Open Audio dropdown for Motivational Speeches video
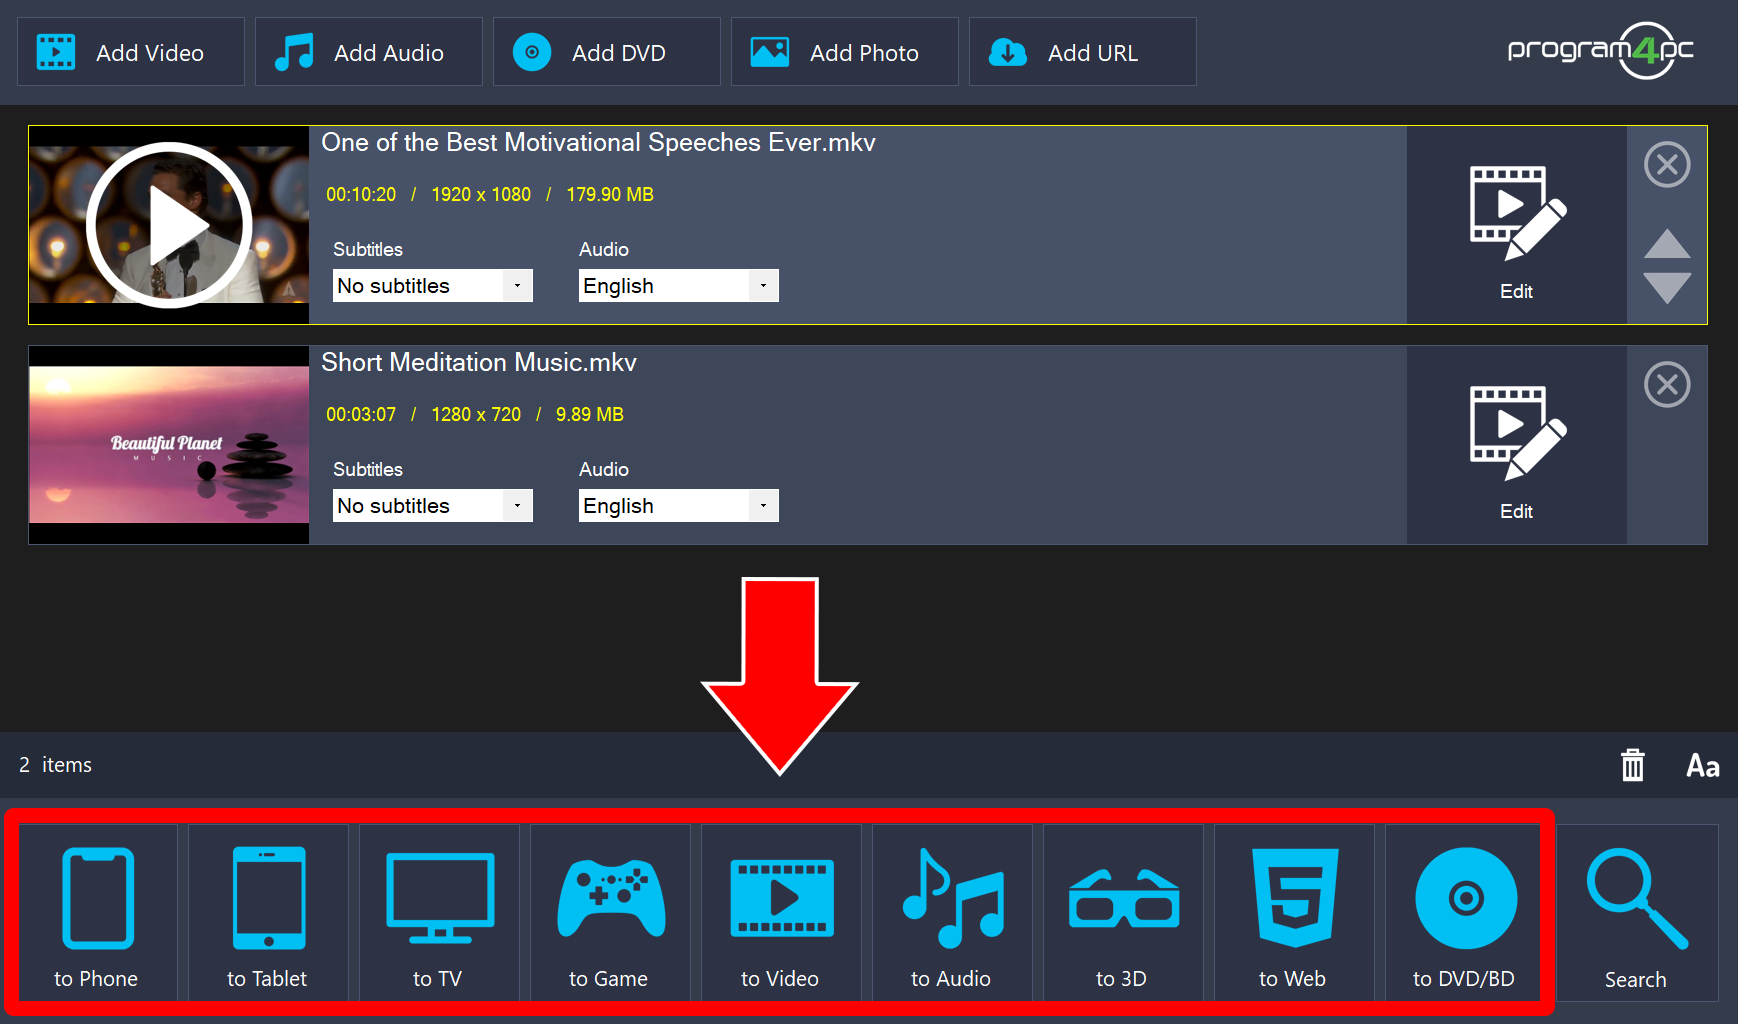 pyautogui.click(x=679, y=286)
